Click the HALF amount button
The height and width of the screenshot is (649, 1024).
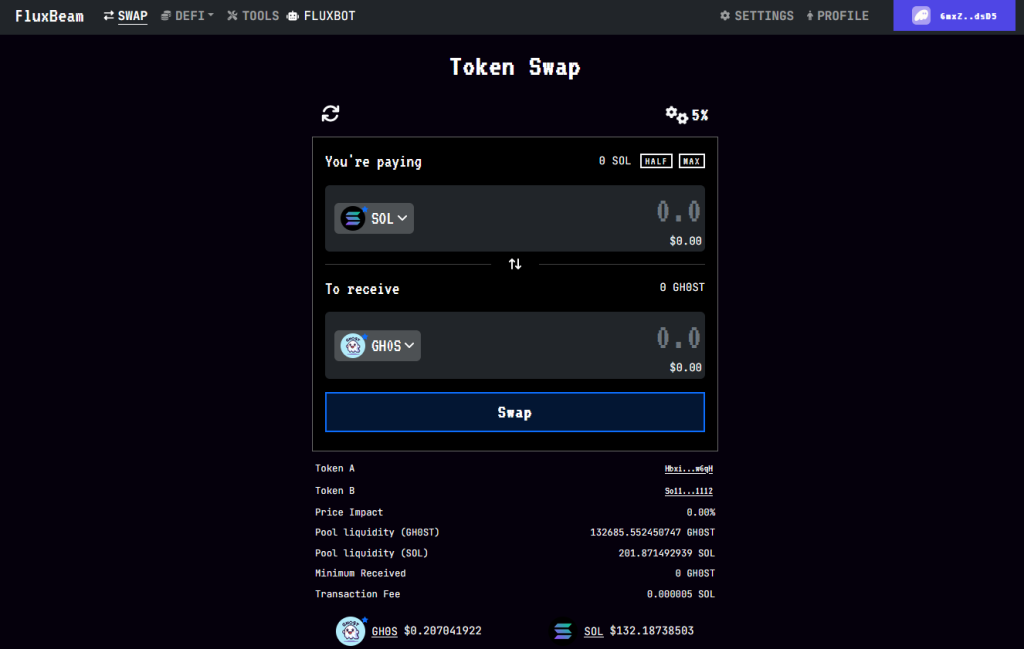click(656, 161)
